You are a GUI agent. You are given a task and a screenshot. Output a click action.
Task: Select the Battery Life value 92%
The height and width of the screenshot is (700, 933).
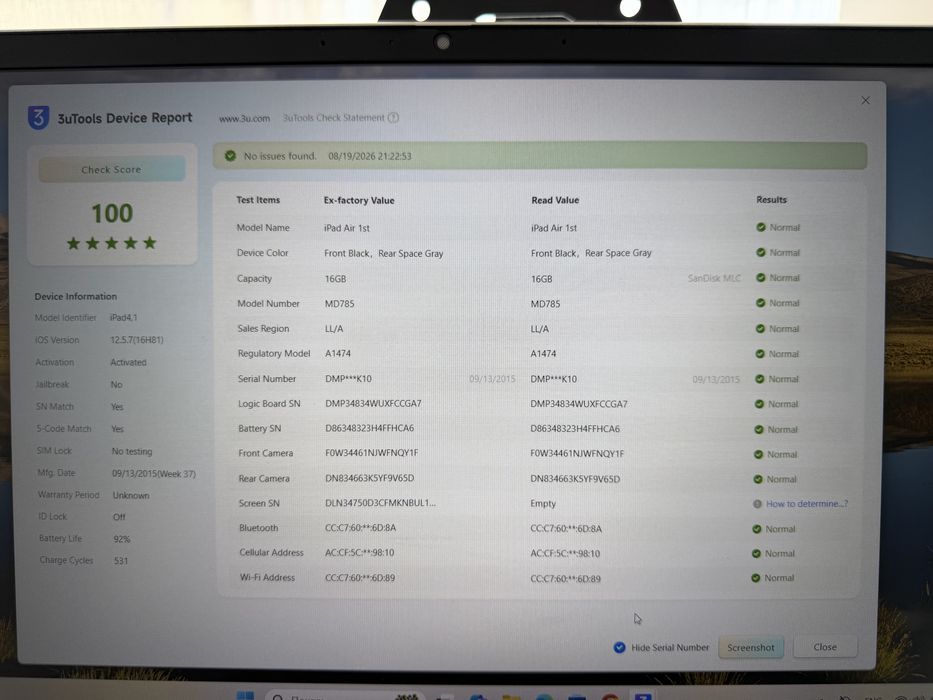click(122, 539)
